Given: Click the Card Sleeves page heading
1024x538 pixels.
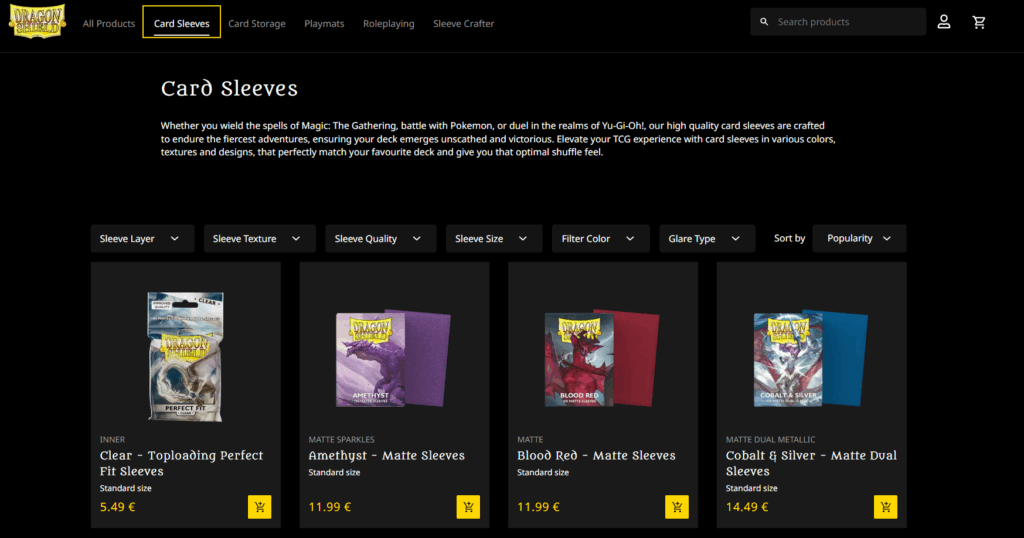Looking at the screenshot, I should (229, 88).
